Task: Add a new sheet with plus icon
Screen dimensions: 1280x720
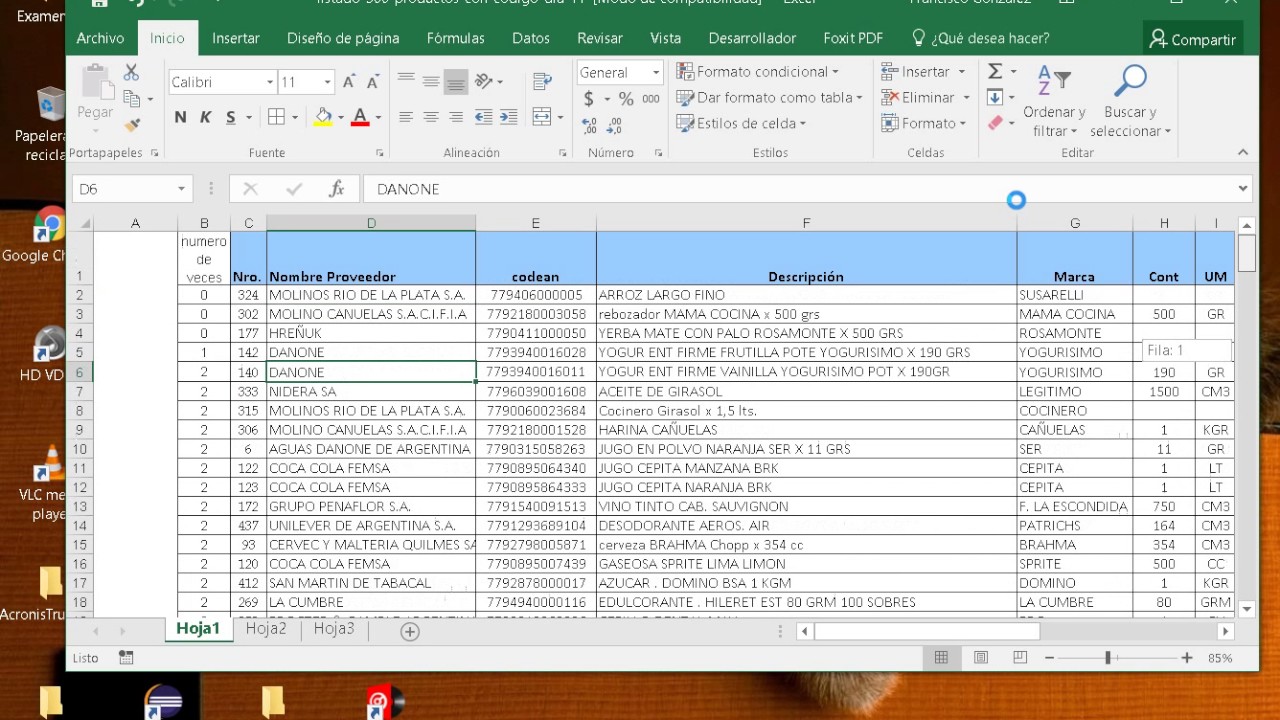Action: click(410, 632)
